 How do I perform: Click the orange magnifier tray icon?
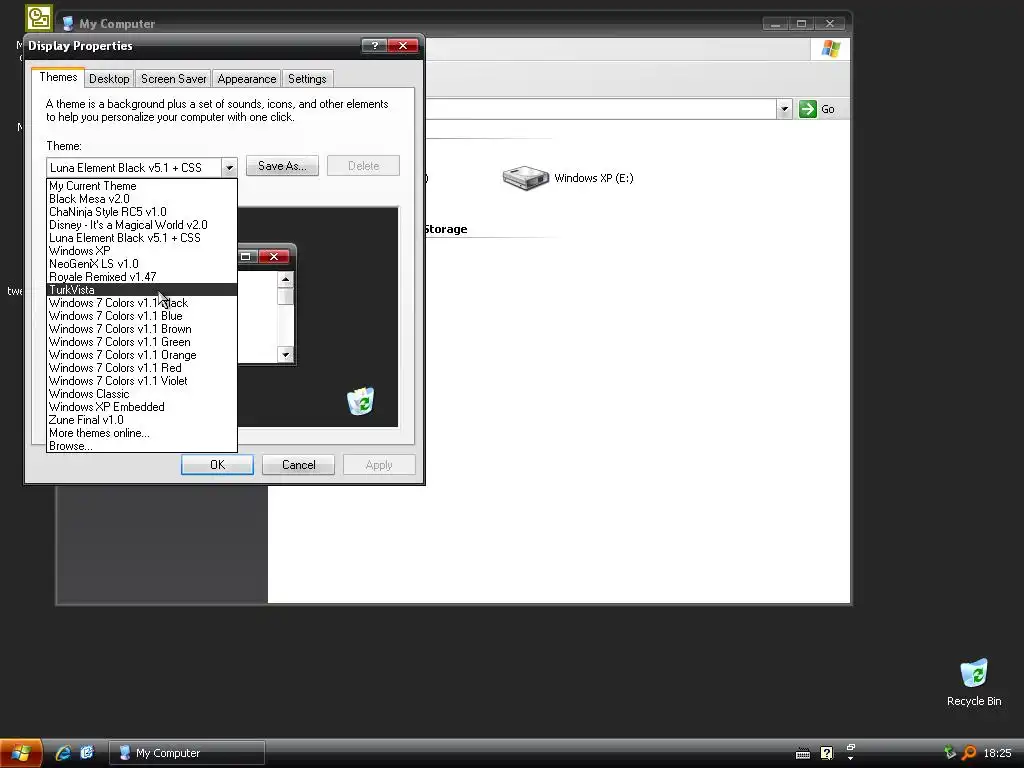tap(968, 753)
